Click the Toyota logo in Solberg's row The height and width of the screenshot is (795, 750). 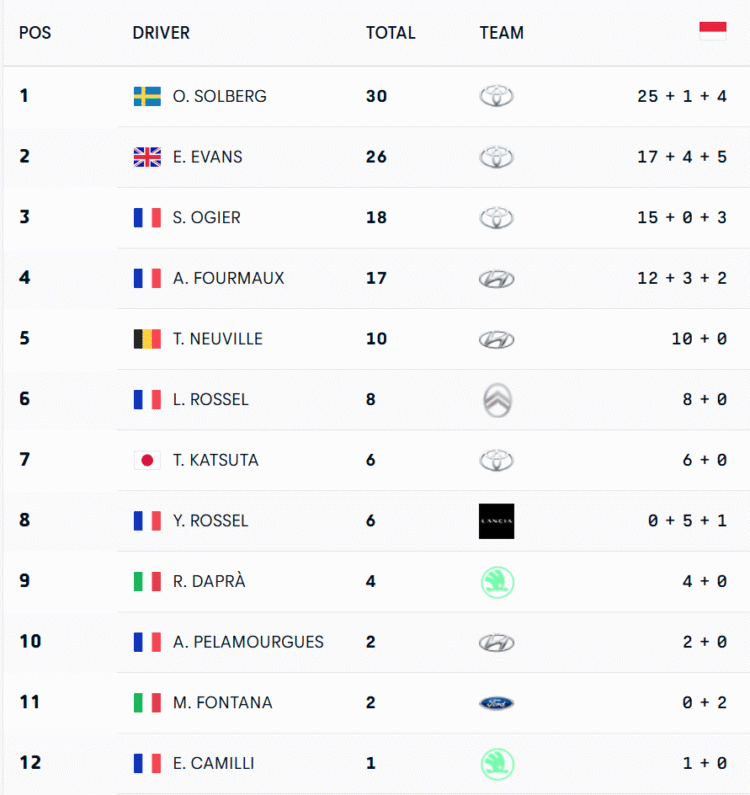click(x=496, y=96)
